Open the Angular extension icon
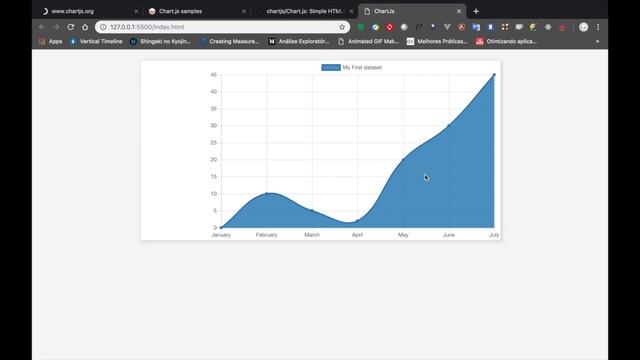 click(462, 27)
